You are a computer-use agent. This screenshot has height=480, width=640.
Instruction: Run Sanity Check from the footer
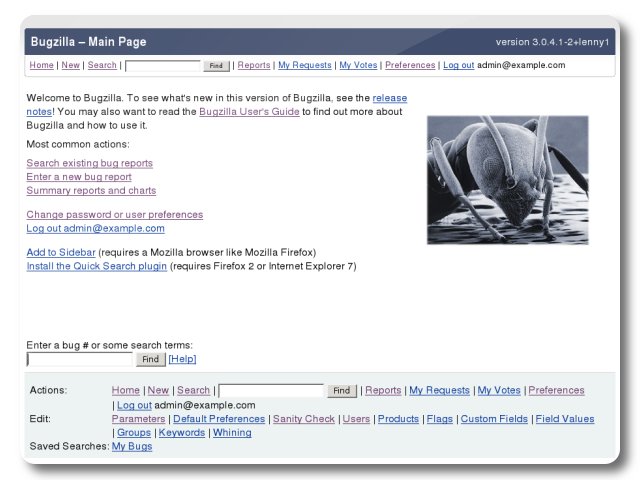(x=304, y=419)
